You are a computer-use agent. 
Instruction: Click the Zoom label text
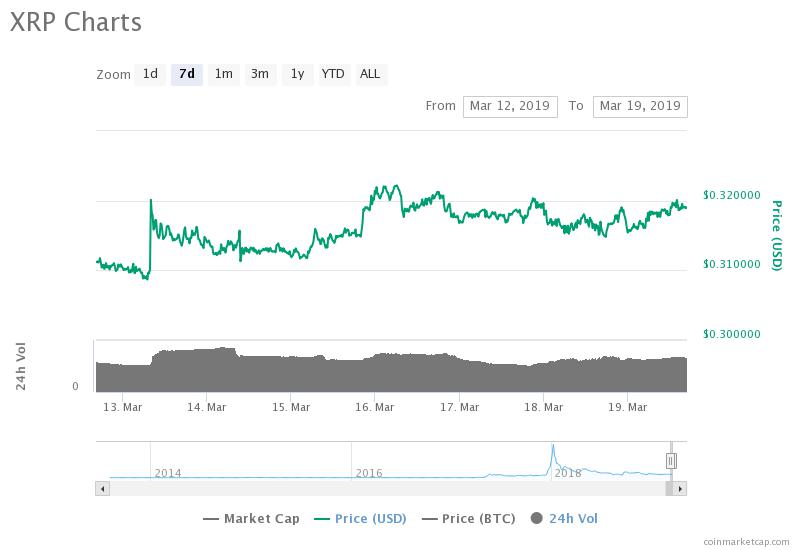point(113,74)
